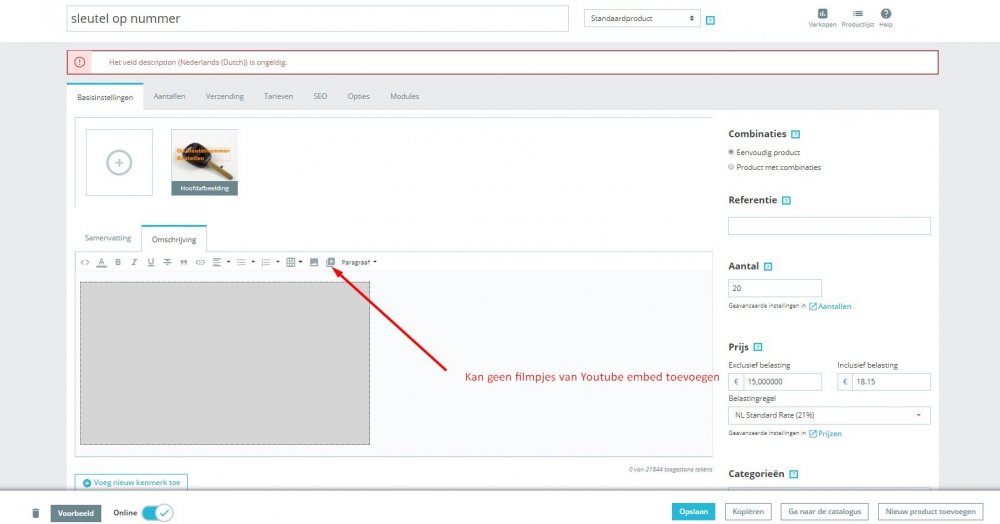Insert an image in description
This screenshot has width=1000, height=524.
[314, 262]
